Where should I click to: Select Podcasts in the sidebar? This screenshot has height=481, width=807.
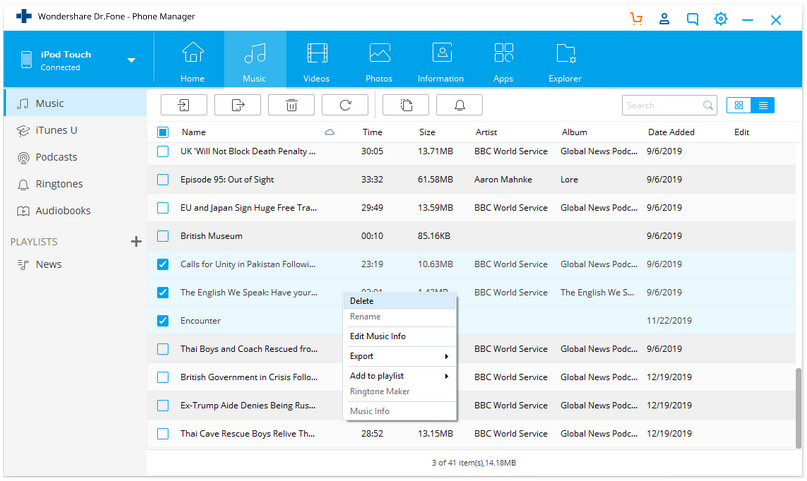pyautogui.click(x=75, y=157)
